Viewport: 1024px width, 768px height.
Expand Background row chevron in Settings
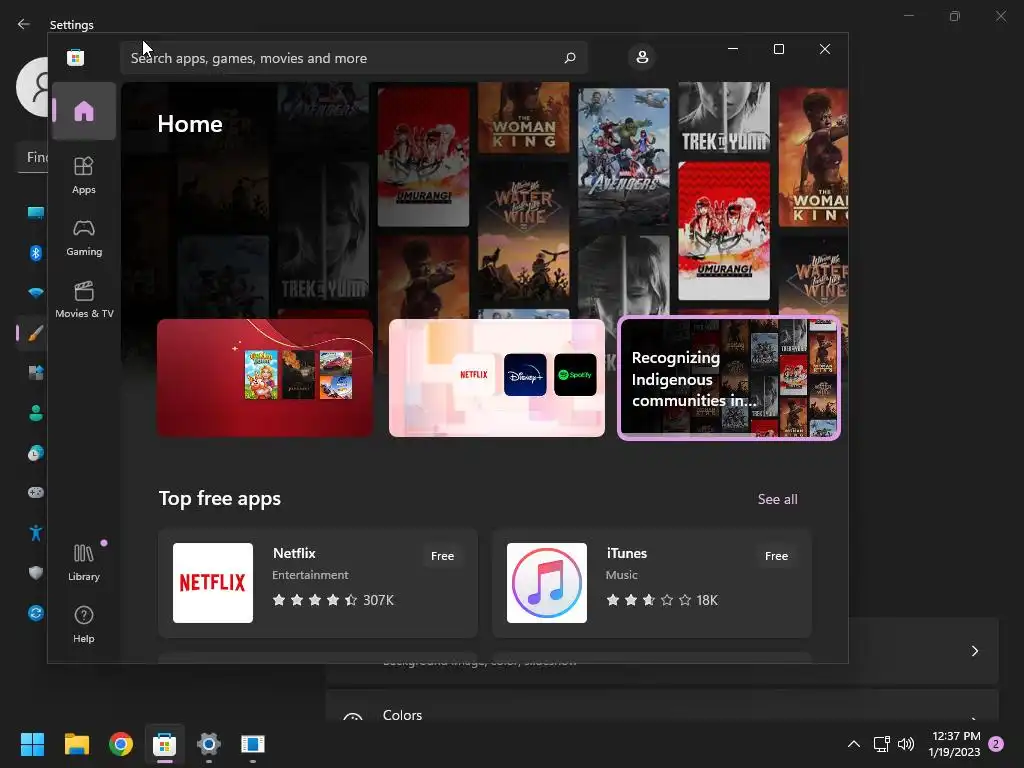[974, 651]
